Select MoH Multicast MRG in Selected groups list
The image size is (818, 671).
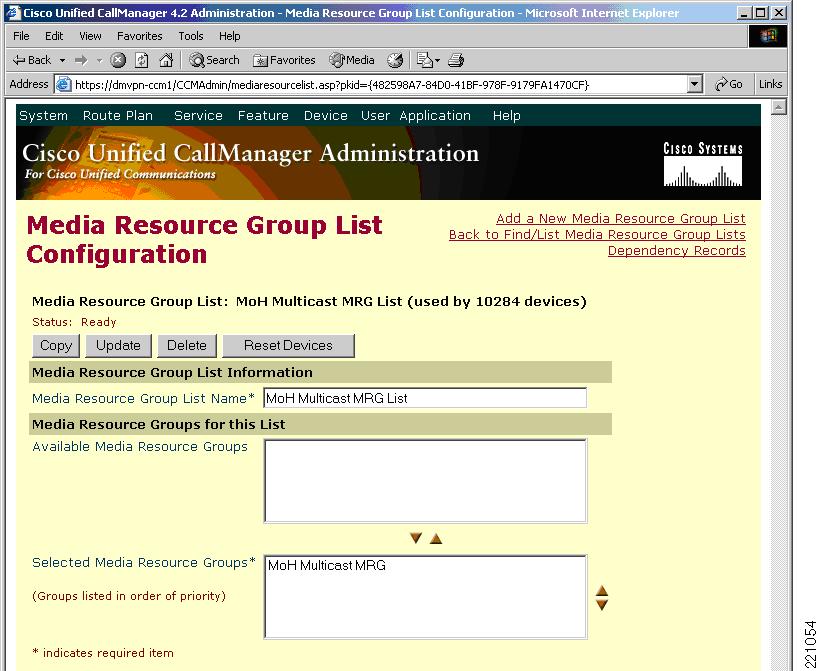click(327, 566)
